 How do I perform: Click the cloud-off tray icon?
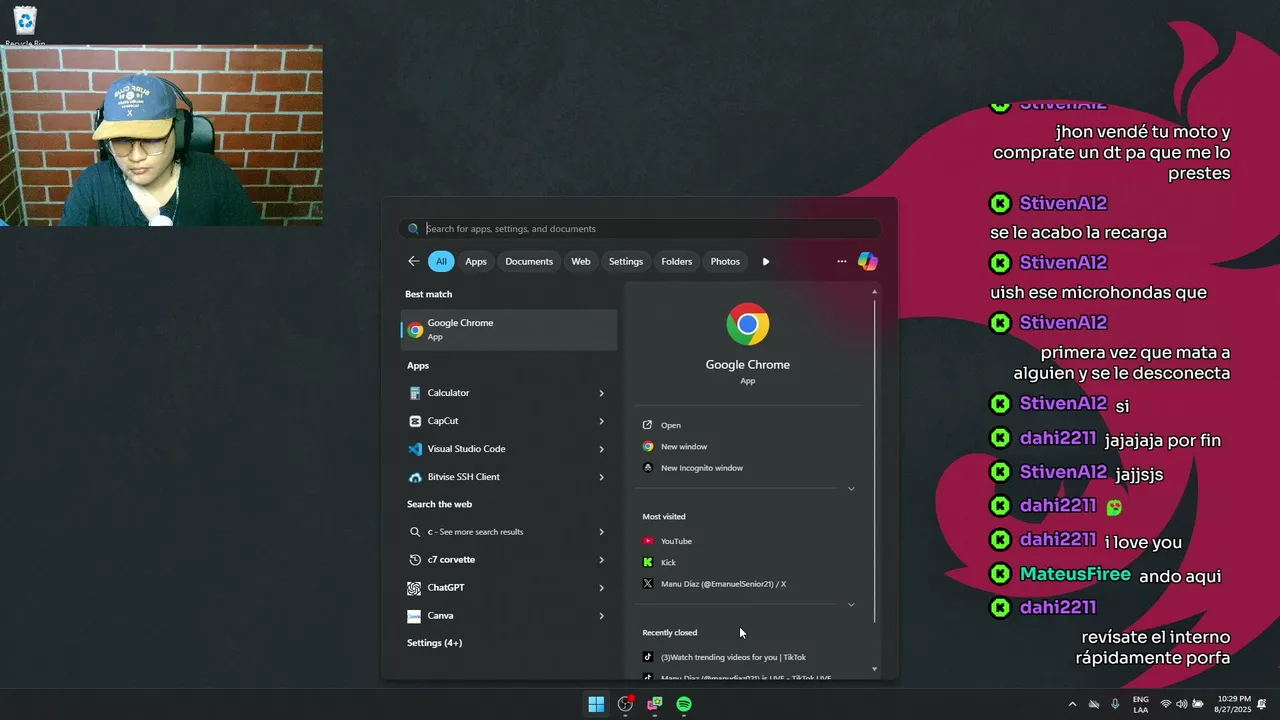[x=1094, y=704]
